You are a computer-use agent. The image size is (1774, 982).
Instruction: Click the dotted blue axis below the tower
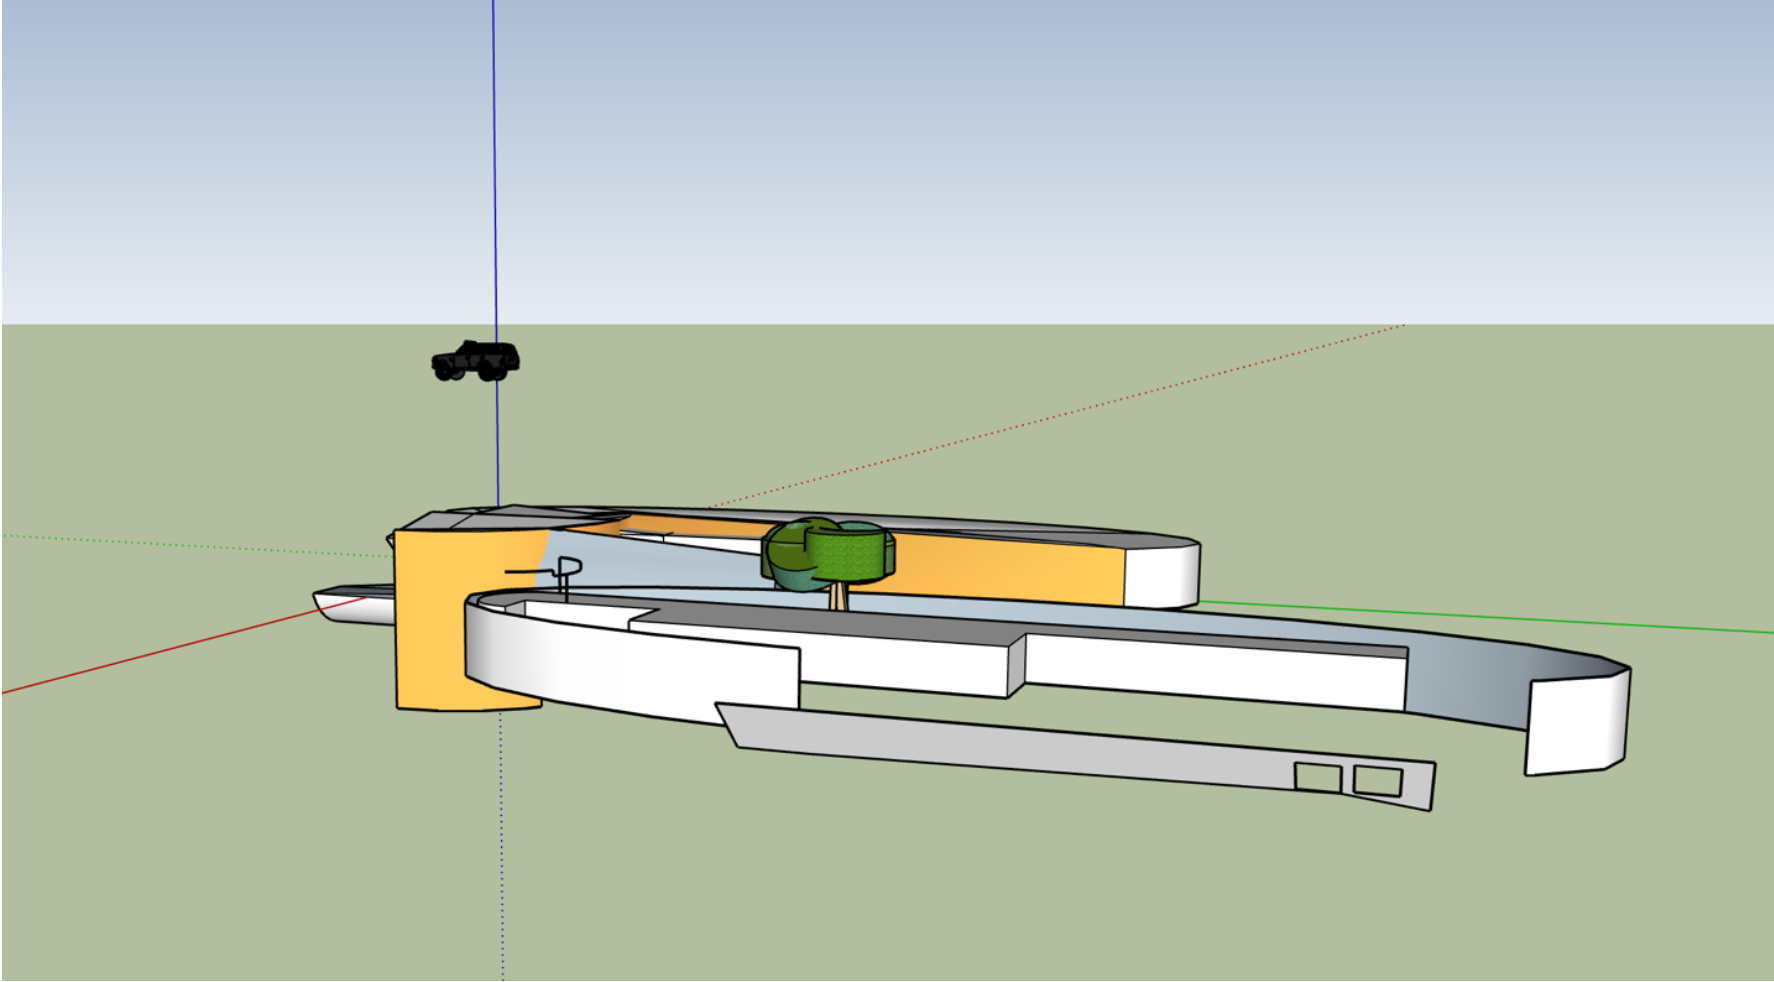click(x=501, y=850)
